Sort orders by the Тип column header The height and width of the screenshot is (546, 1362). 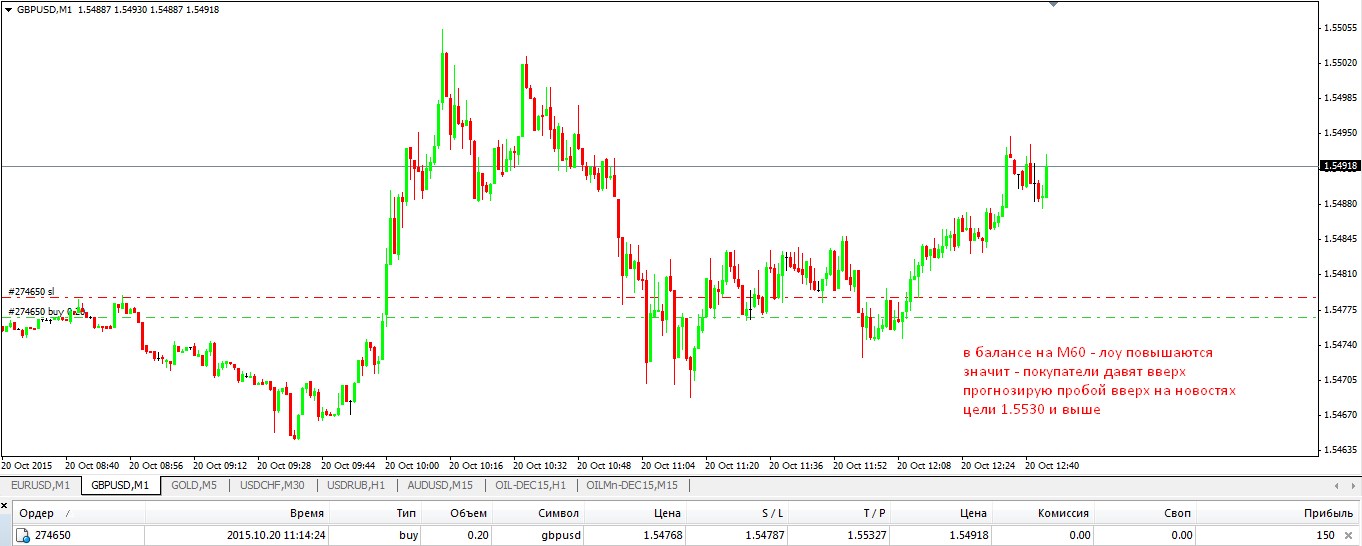(376, 513)
